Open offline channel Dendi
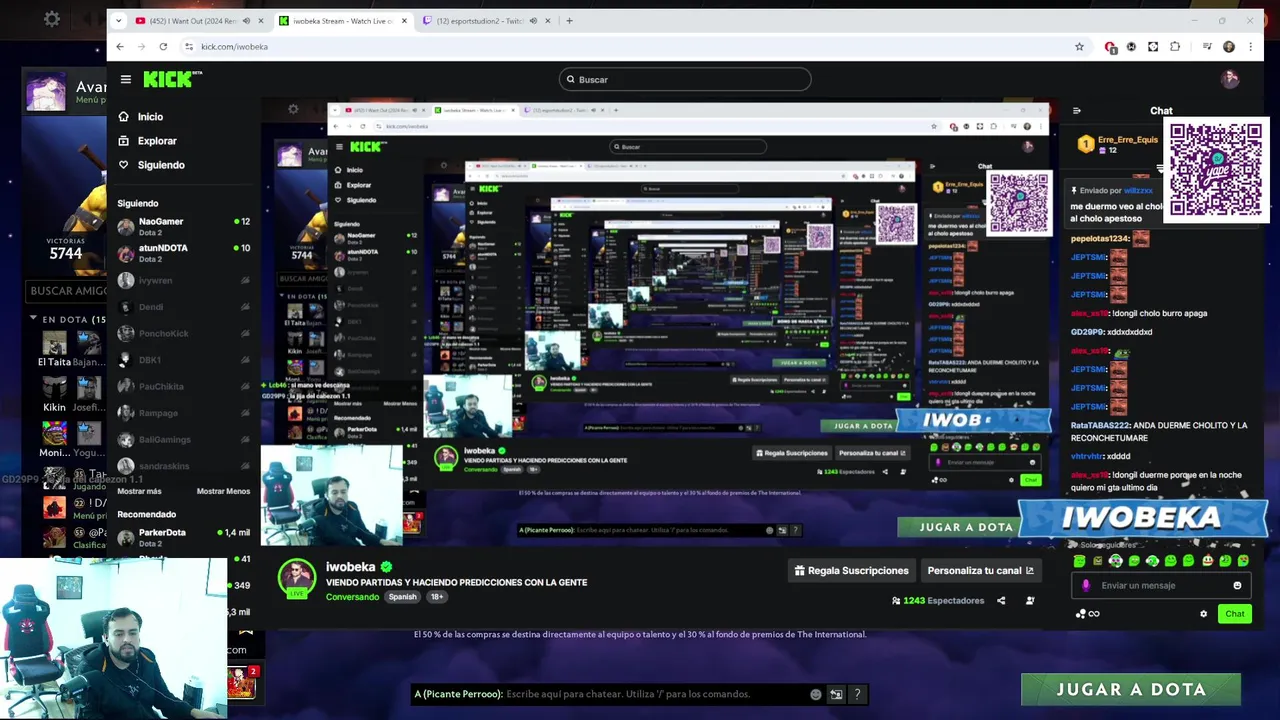This screenshot has height=720, width=1280. pyautogui.click(x=184, y=307)
